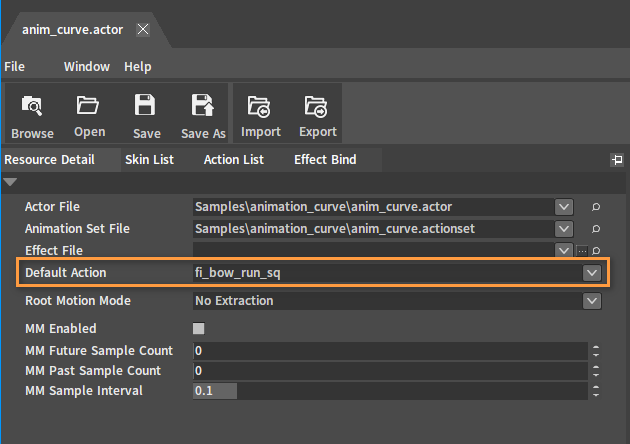This screenshot has width=630, height=444.
Task: Click the 'Default Action' label
Action: tap(66, 273)
